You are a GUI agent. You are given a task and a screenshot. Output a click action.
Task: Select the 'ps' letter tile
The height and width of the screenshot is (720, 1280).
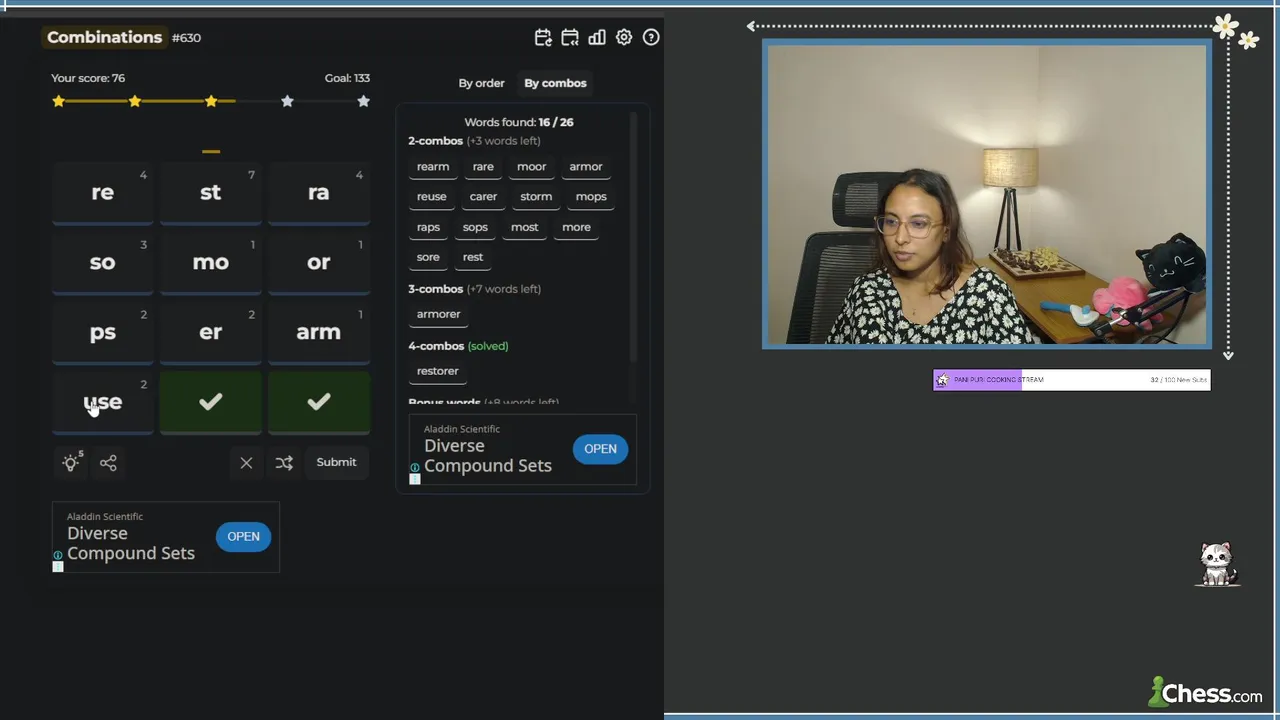(102, 334)
